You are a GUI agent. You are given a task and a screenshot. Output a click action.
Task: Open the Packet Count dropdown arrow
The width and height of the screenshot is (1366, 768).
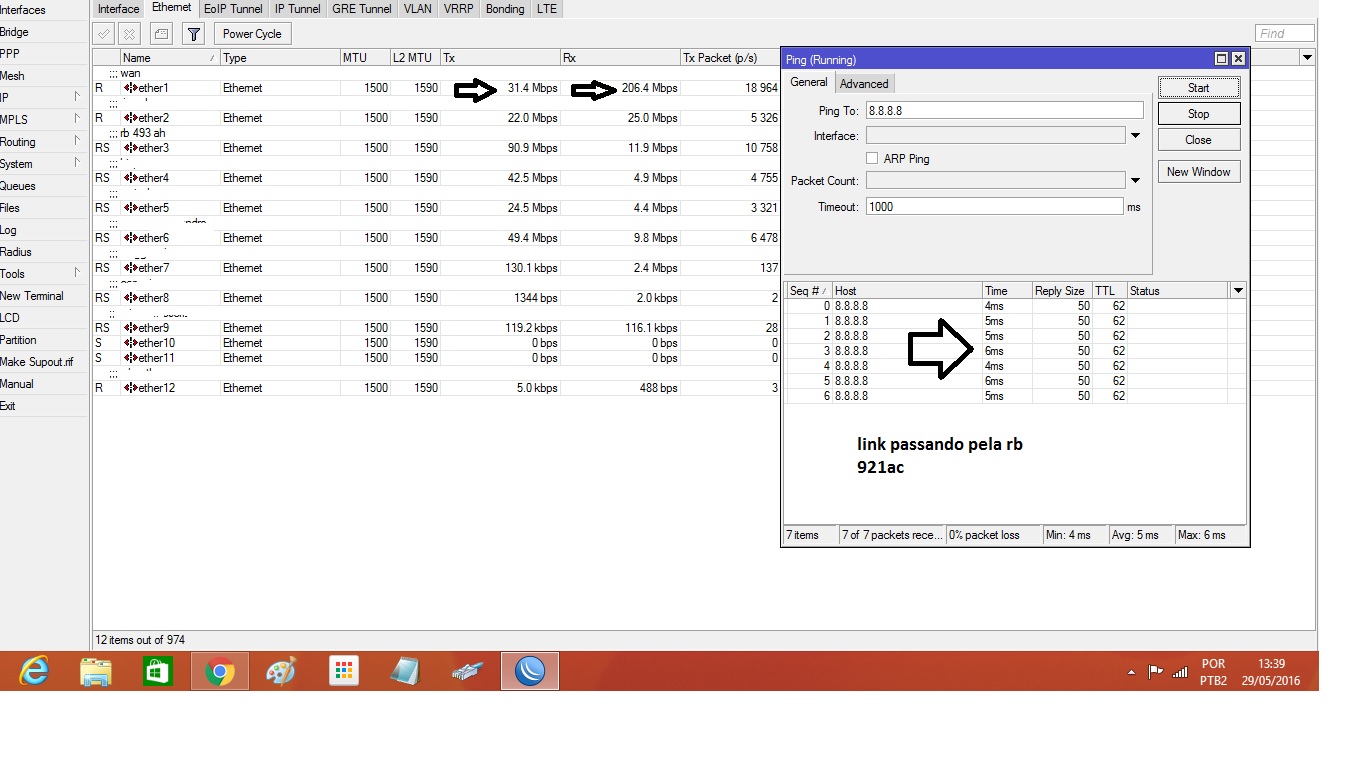click(x=1135, y=181)
